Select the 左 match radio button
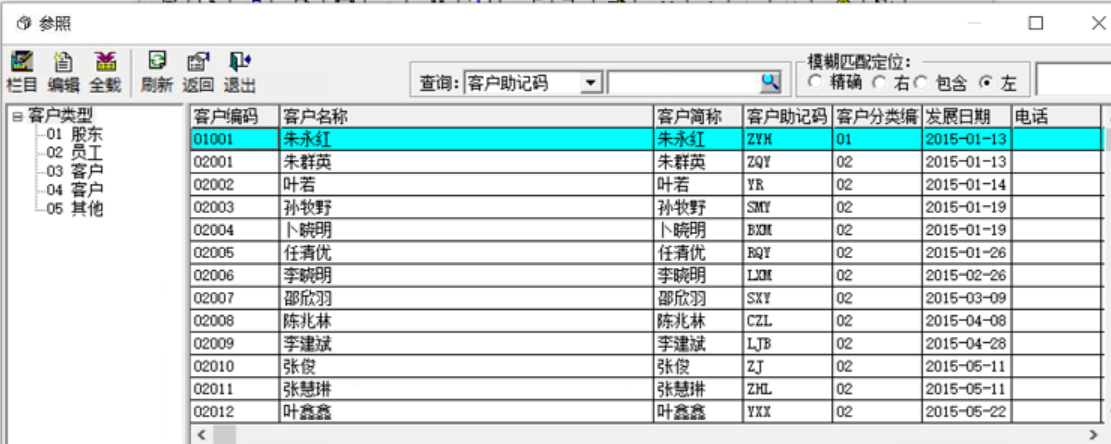This screenshot has height=444, width=1111. click(x=985, y=83)
